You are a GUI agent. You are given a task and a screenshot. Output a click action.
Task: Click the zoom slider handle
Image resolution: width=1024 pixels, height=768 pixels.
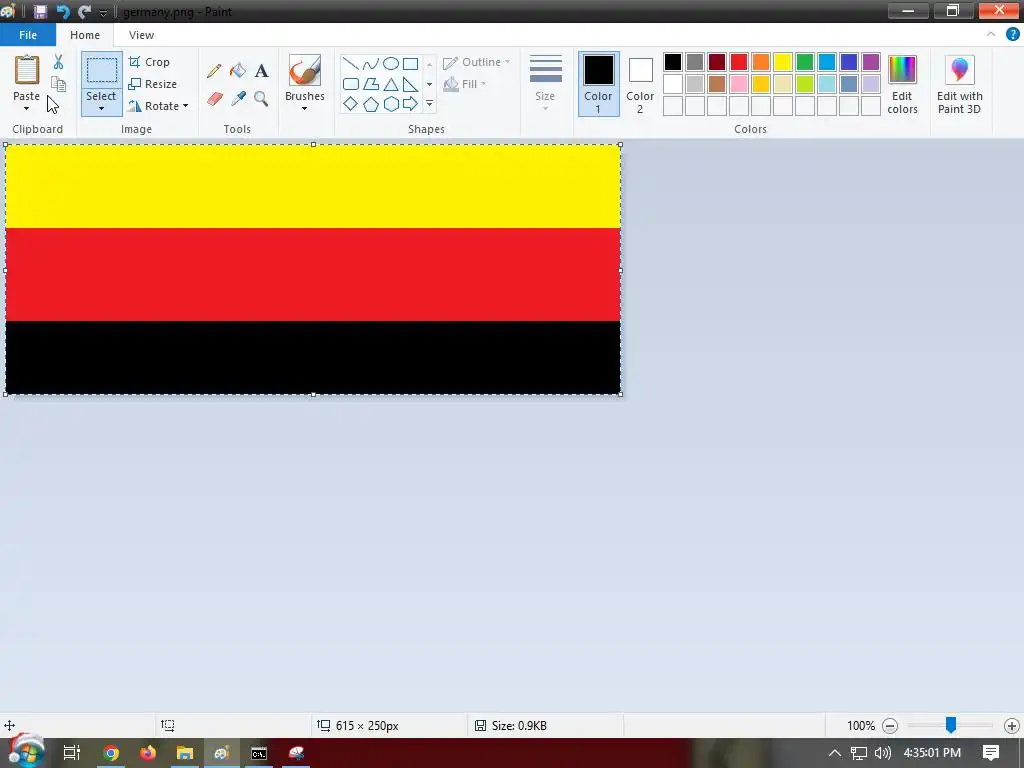pos(951,725)
